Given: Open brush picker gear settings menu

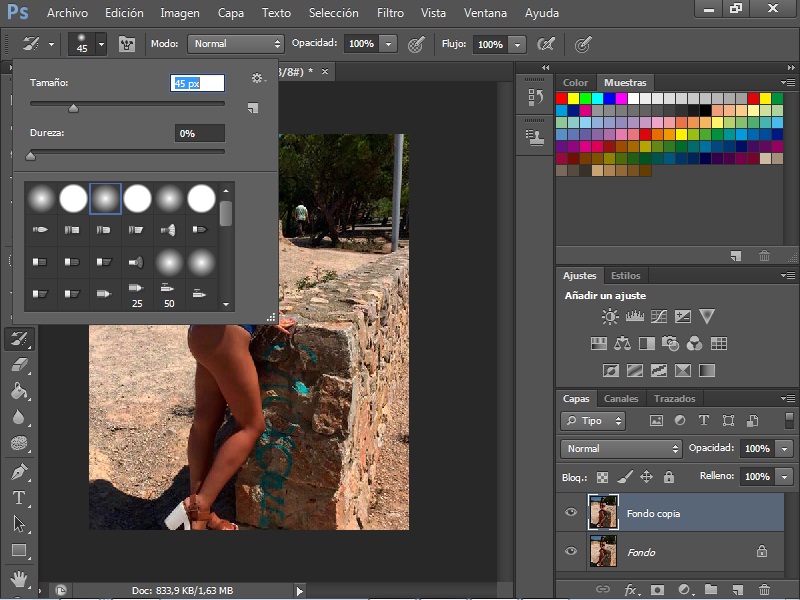Looking at the screenshot, I should pos(258,78).
